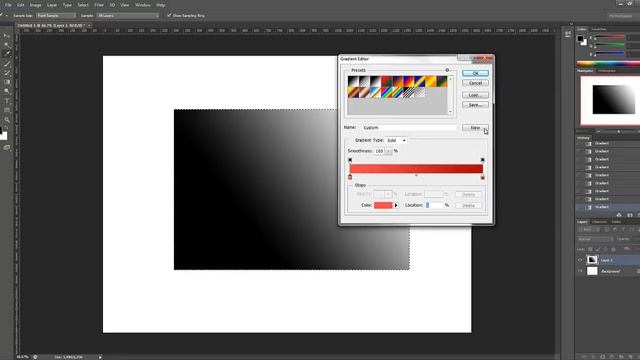Viewport: 640px width, 360px height.
Task: Select the Gradient tool in the toolbox
Action: coord(7,82)
